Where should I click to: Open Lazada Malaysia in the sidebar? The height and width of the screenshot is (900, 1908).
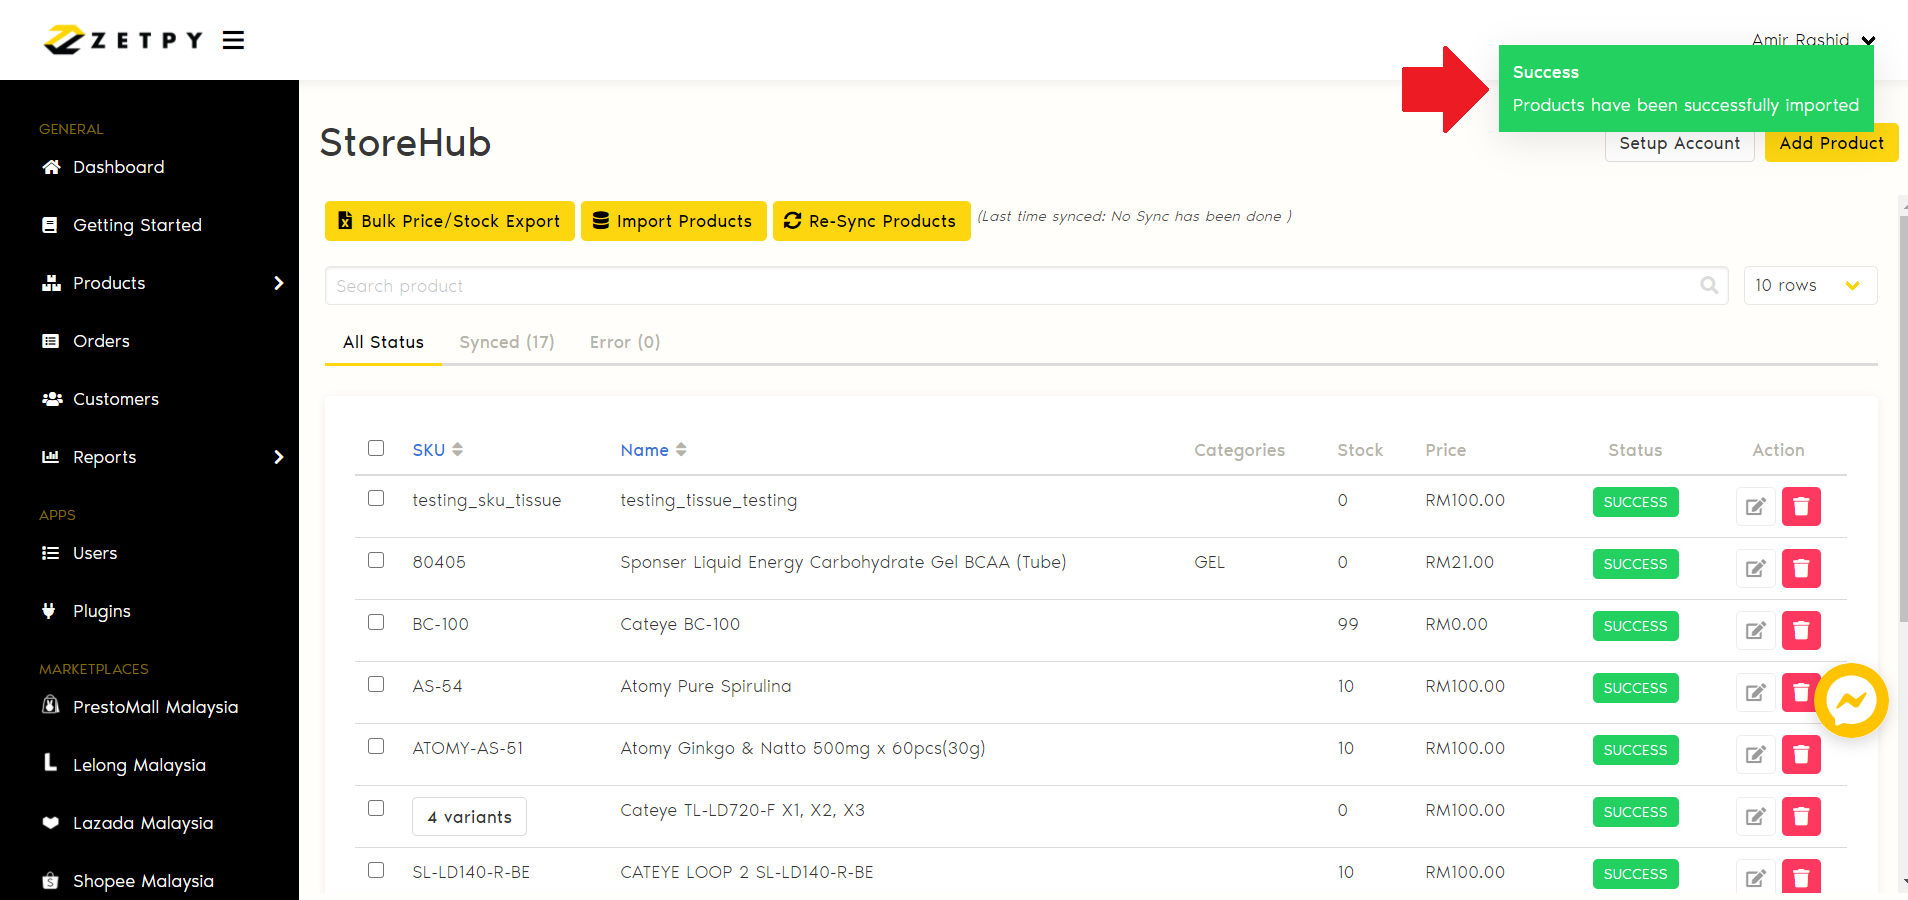142,823
